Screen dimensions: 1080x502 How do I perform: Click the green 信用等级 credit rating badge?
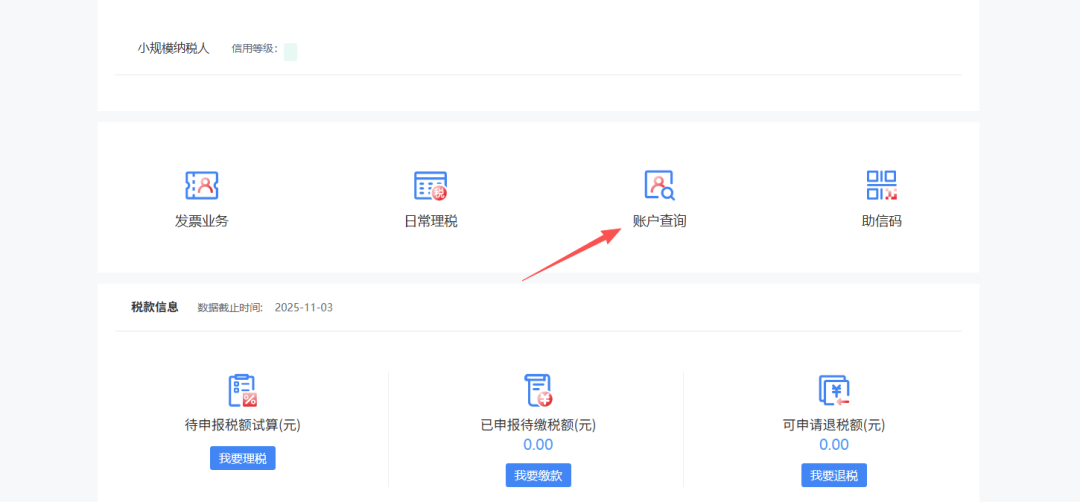[290, 52]
